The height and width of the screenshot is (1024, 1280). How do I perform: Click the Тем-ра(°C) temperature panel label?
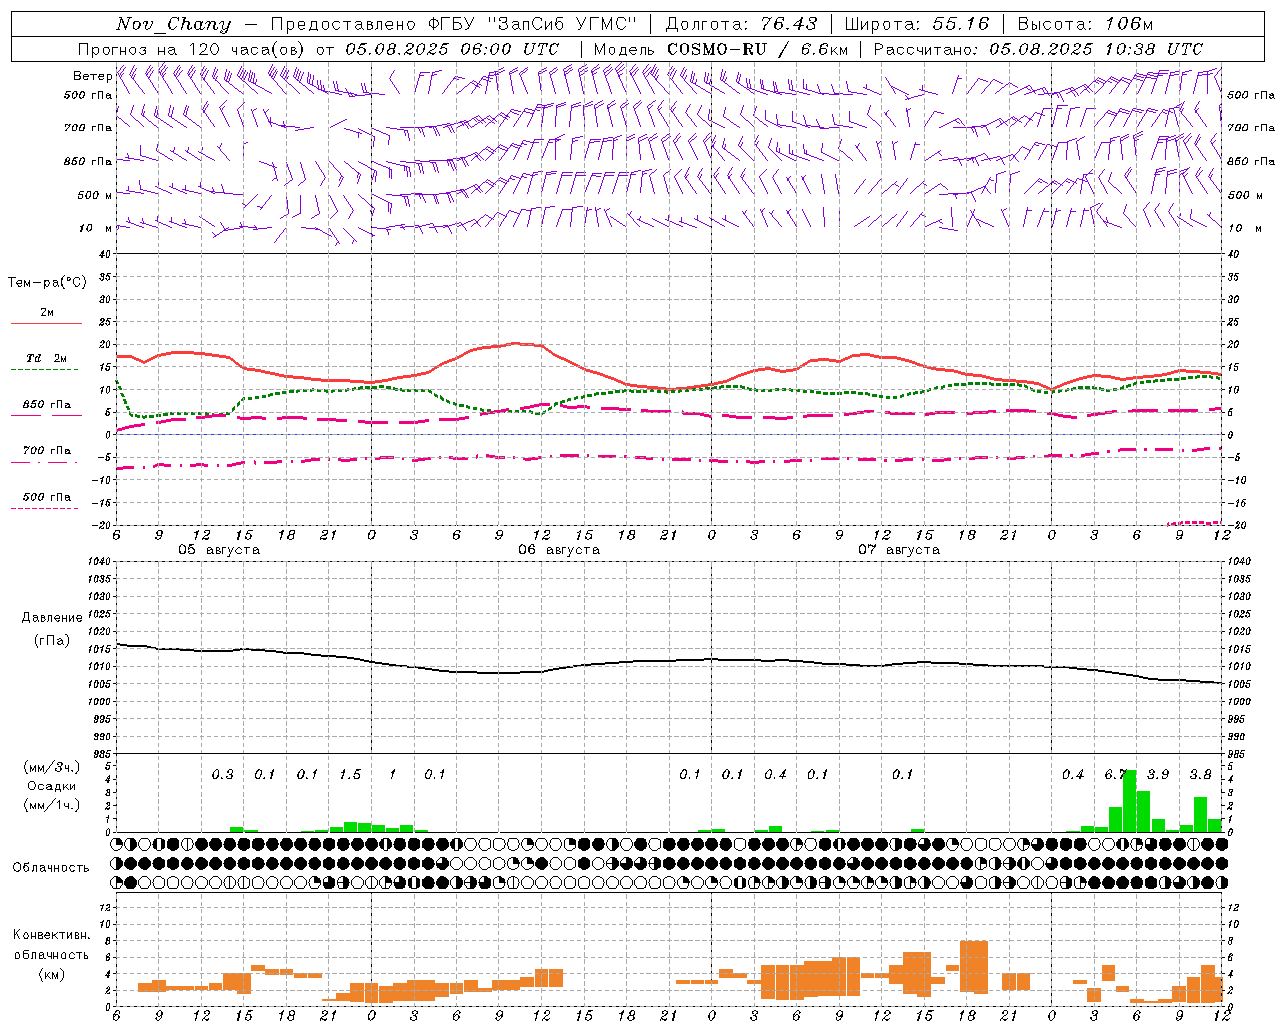pyautogui.click(x=47, y=283)
